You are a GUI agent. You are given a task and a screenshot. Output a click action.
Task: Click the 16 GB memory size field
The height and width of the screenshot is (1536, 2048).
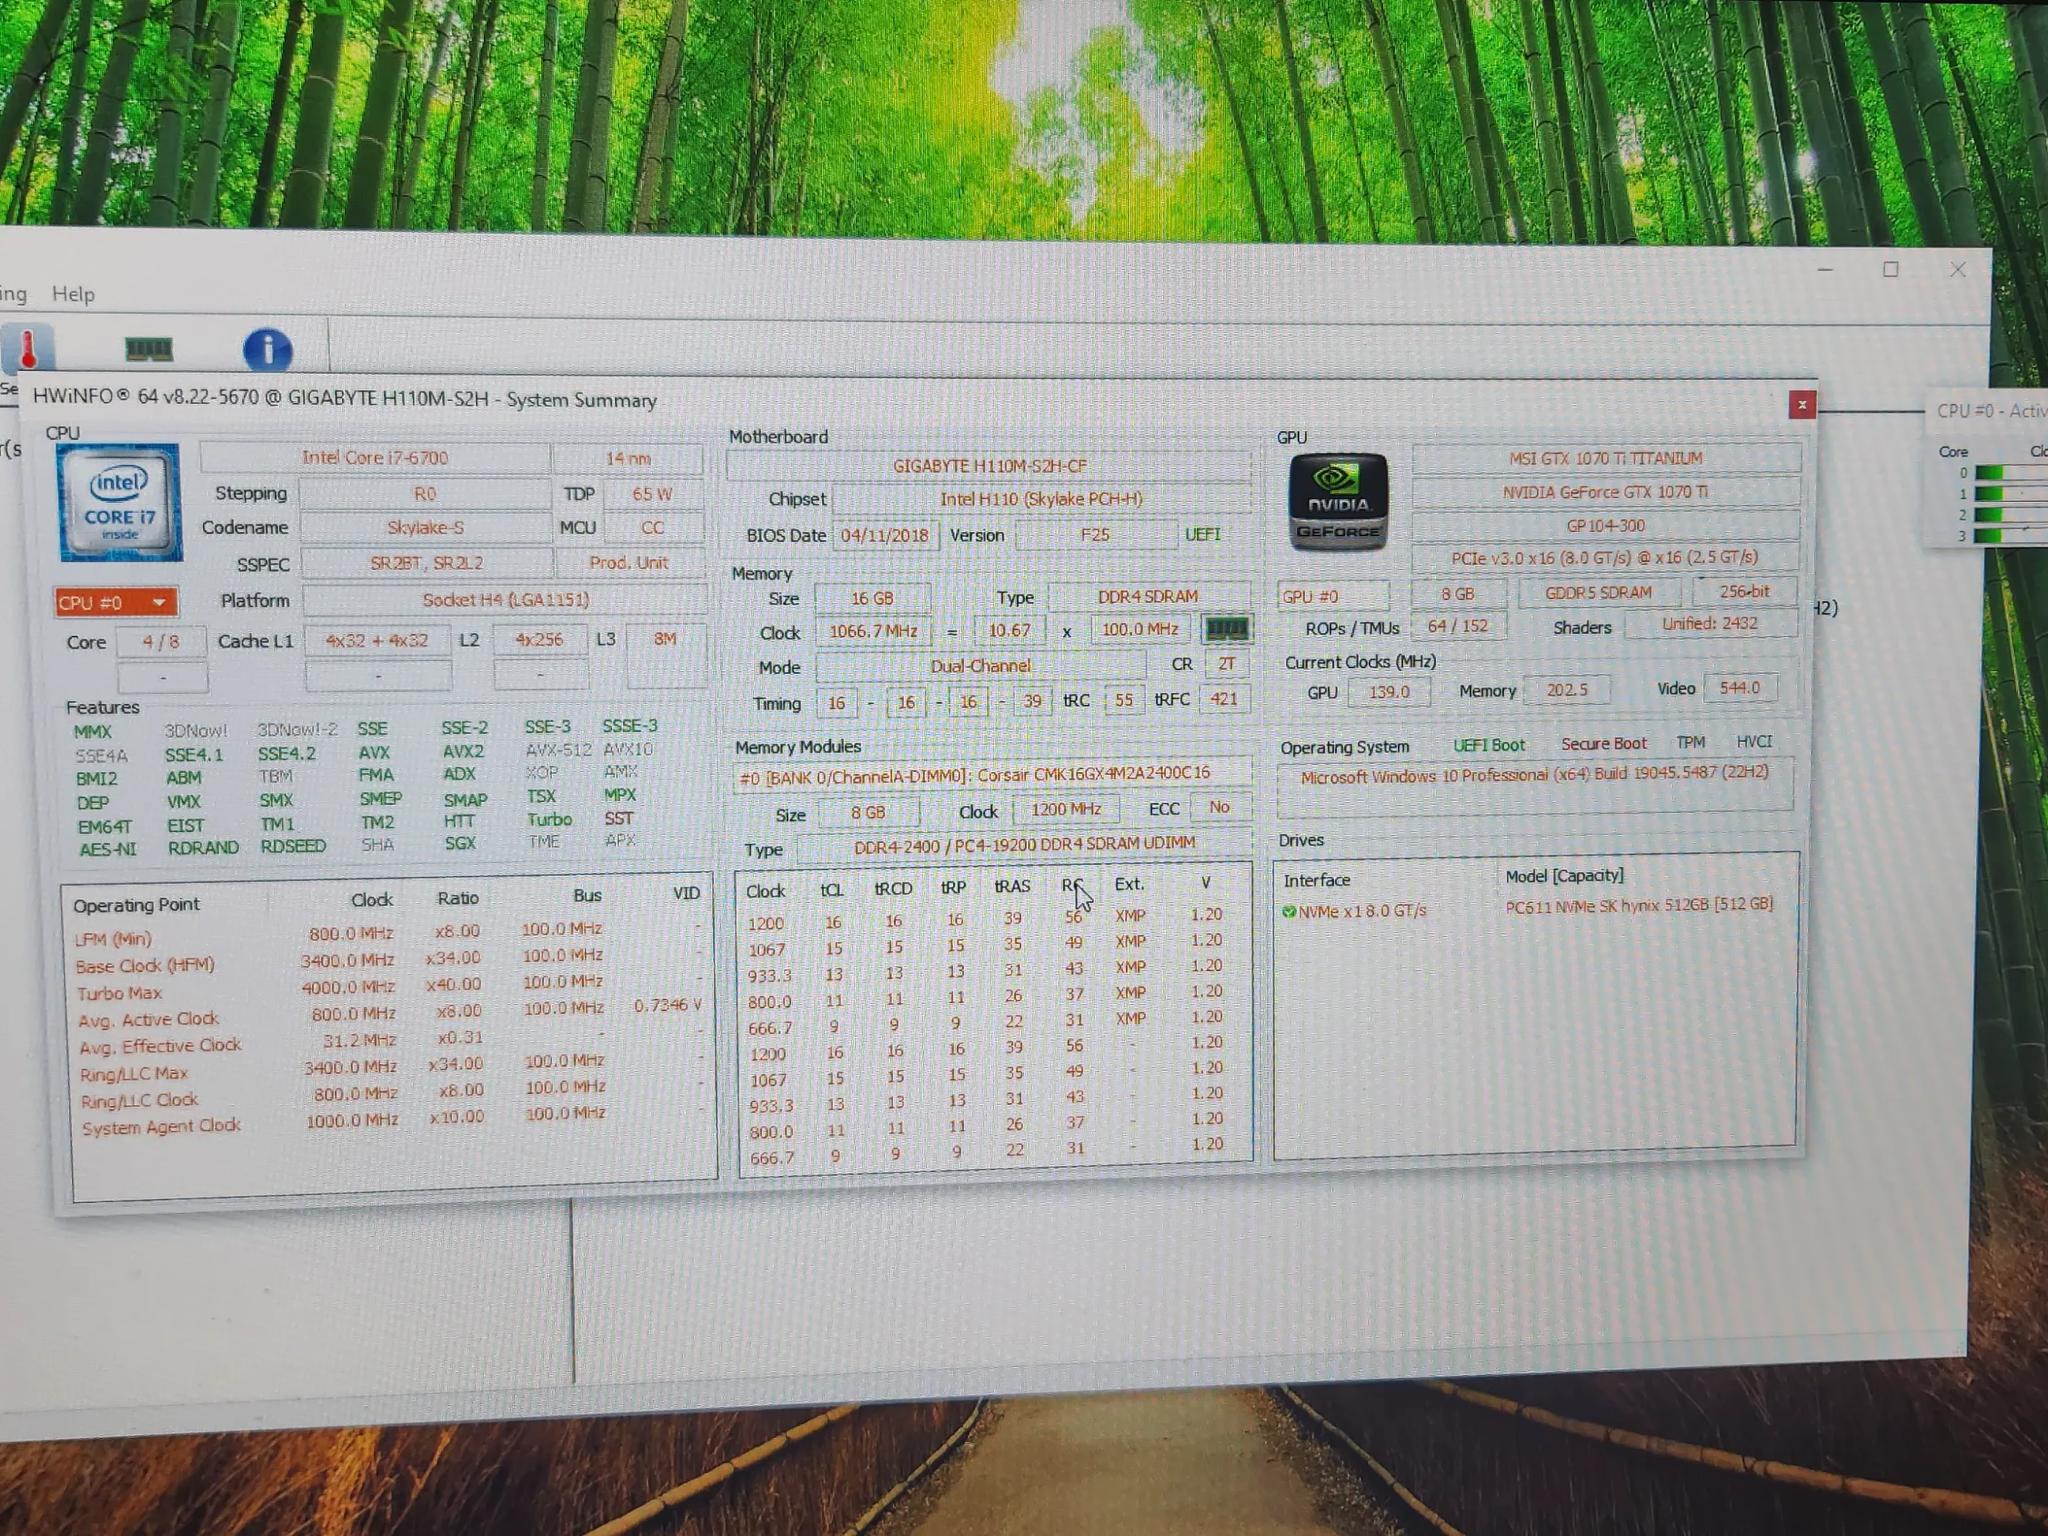click(872, 598)
